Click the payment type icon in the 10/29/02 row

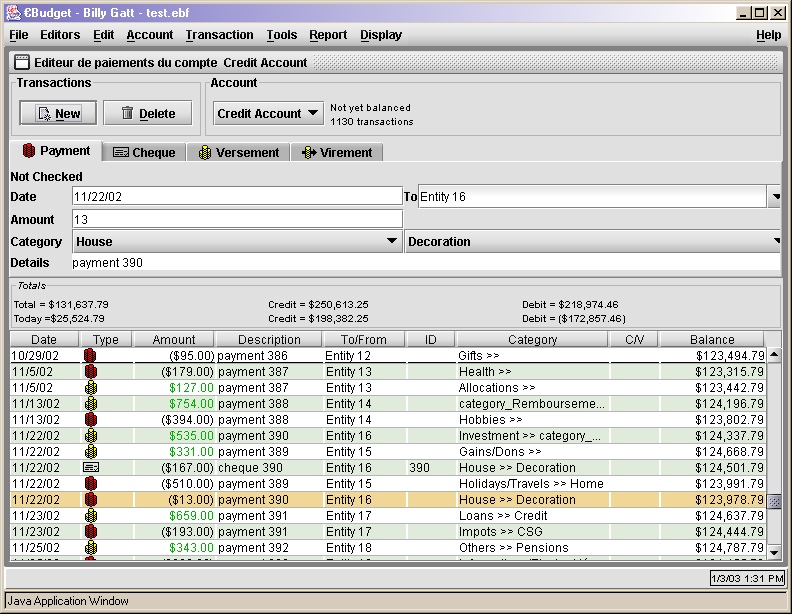(90, 355)
